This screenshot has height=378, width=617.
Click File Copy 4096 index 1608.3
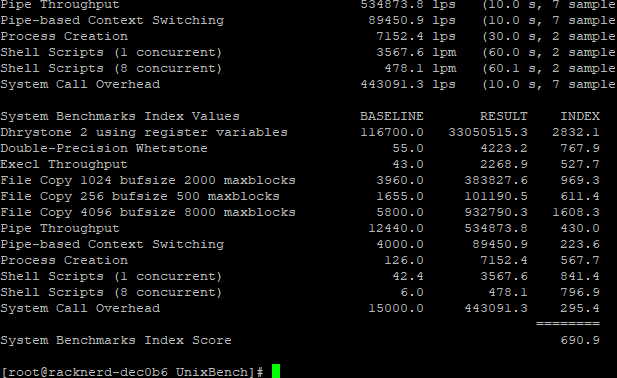tap(576, 212)
